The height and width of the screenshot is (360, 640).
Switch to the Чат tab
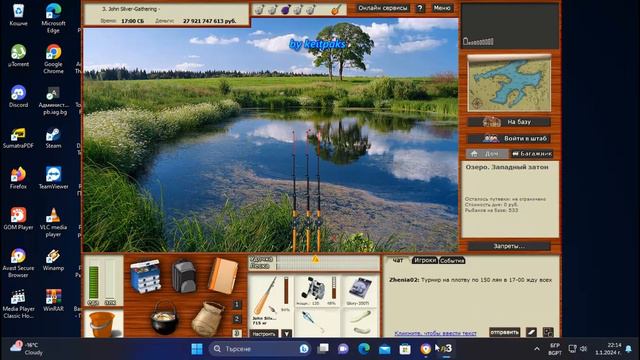pyautogui.click(x=398, y=260)
